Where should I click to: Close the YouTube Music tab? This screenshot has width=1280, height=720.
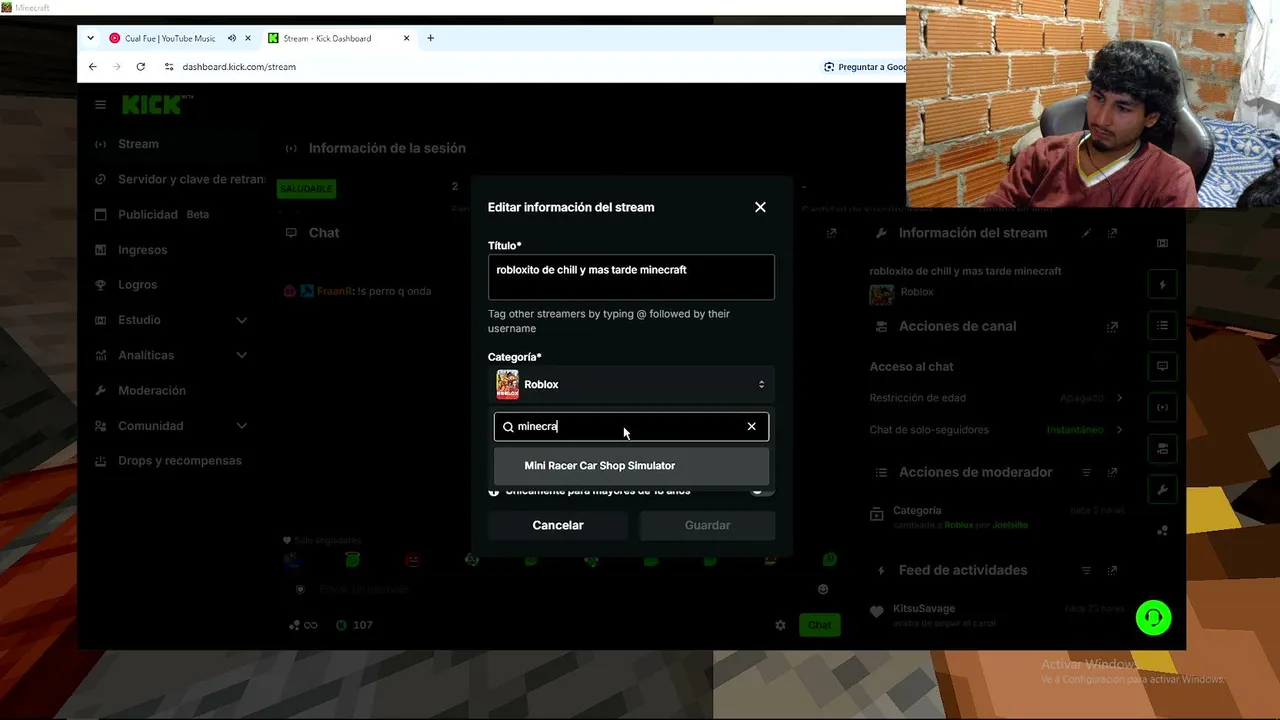(x=248, y=38)
